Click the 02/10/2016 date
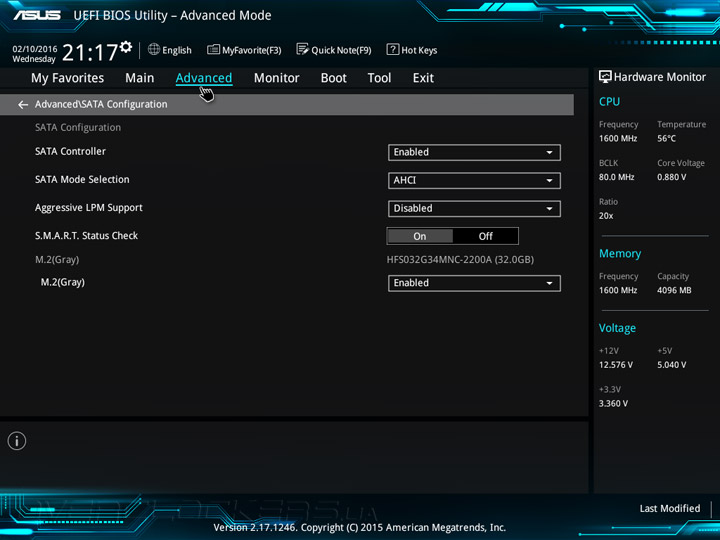Image resolution: width=720 pixels, height=540 pixels. pyautogui.click(x=35, y=49)
